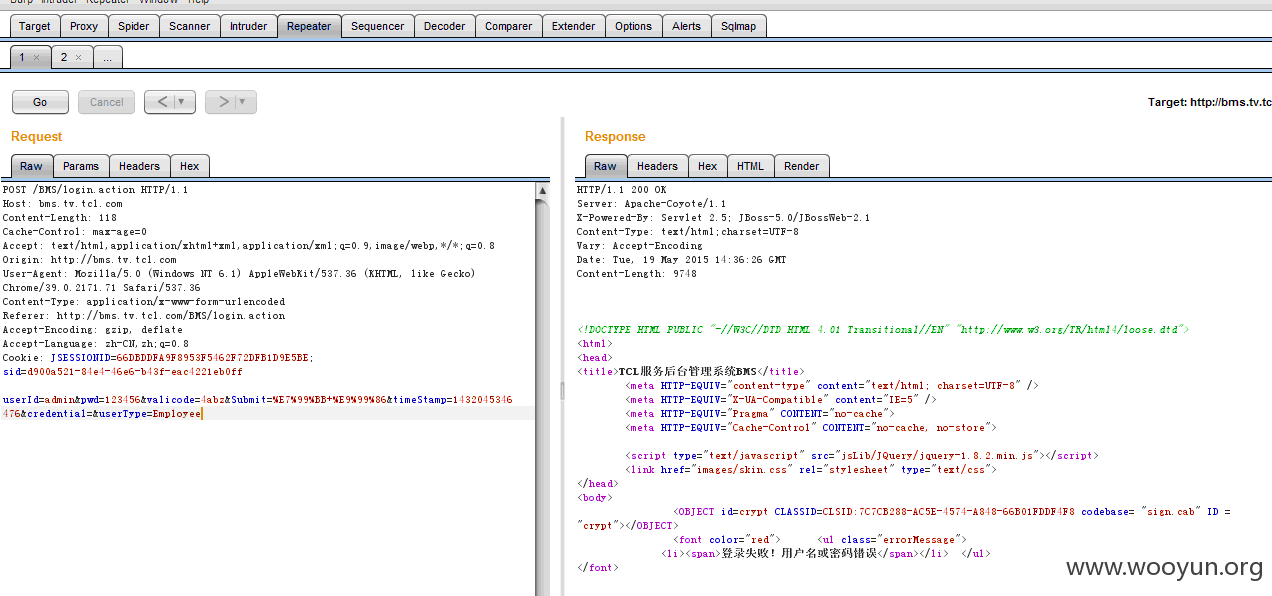Show Request in Raw view
The height and width of the screenshot is (596, 1272).
coord(32,166)
